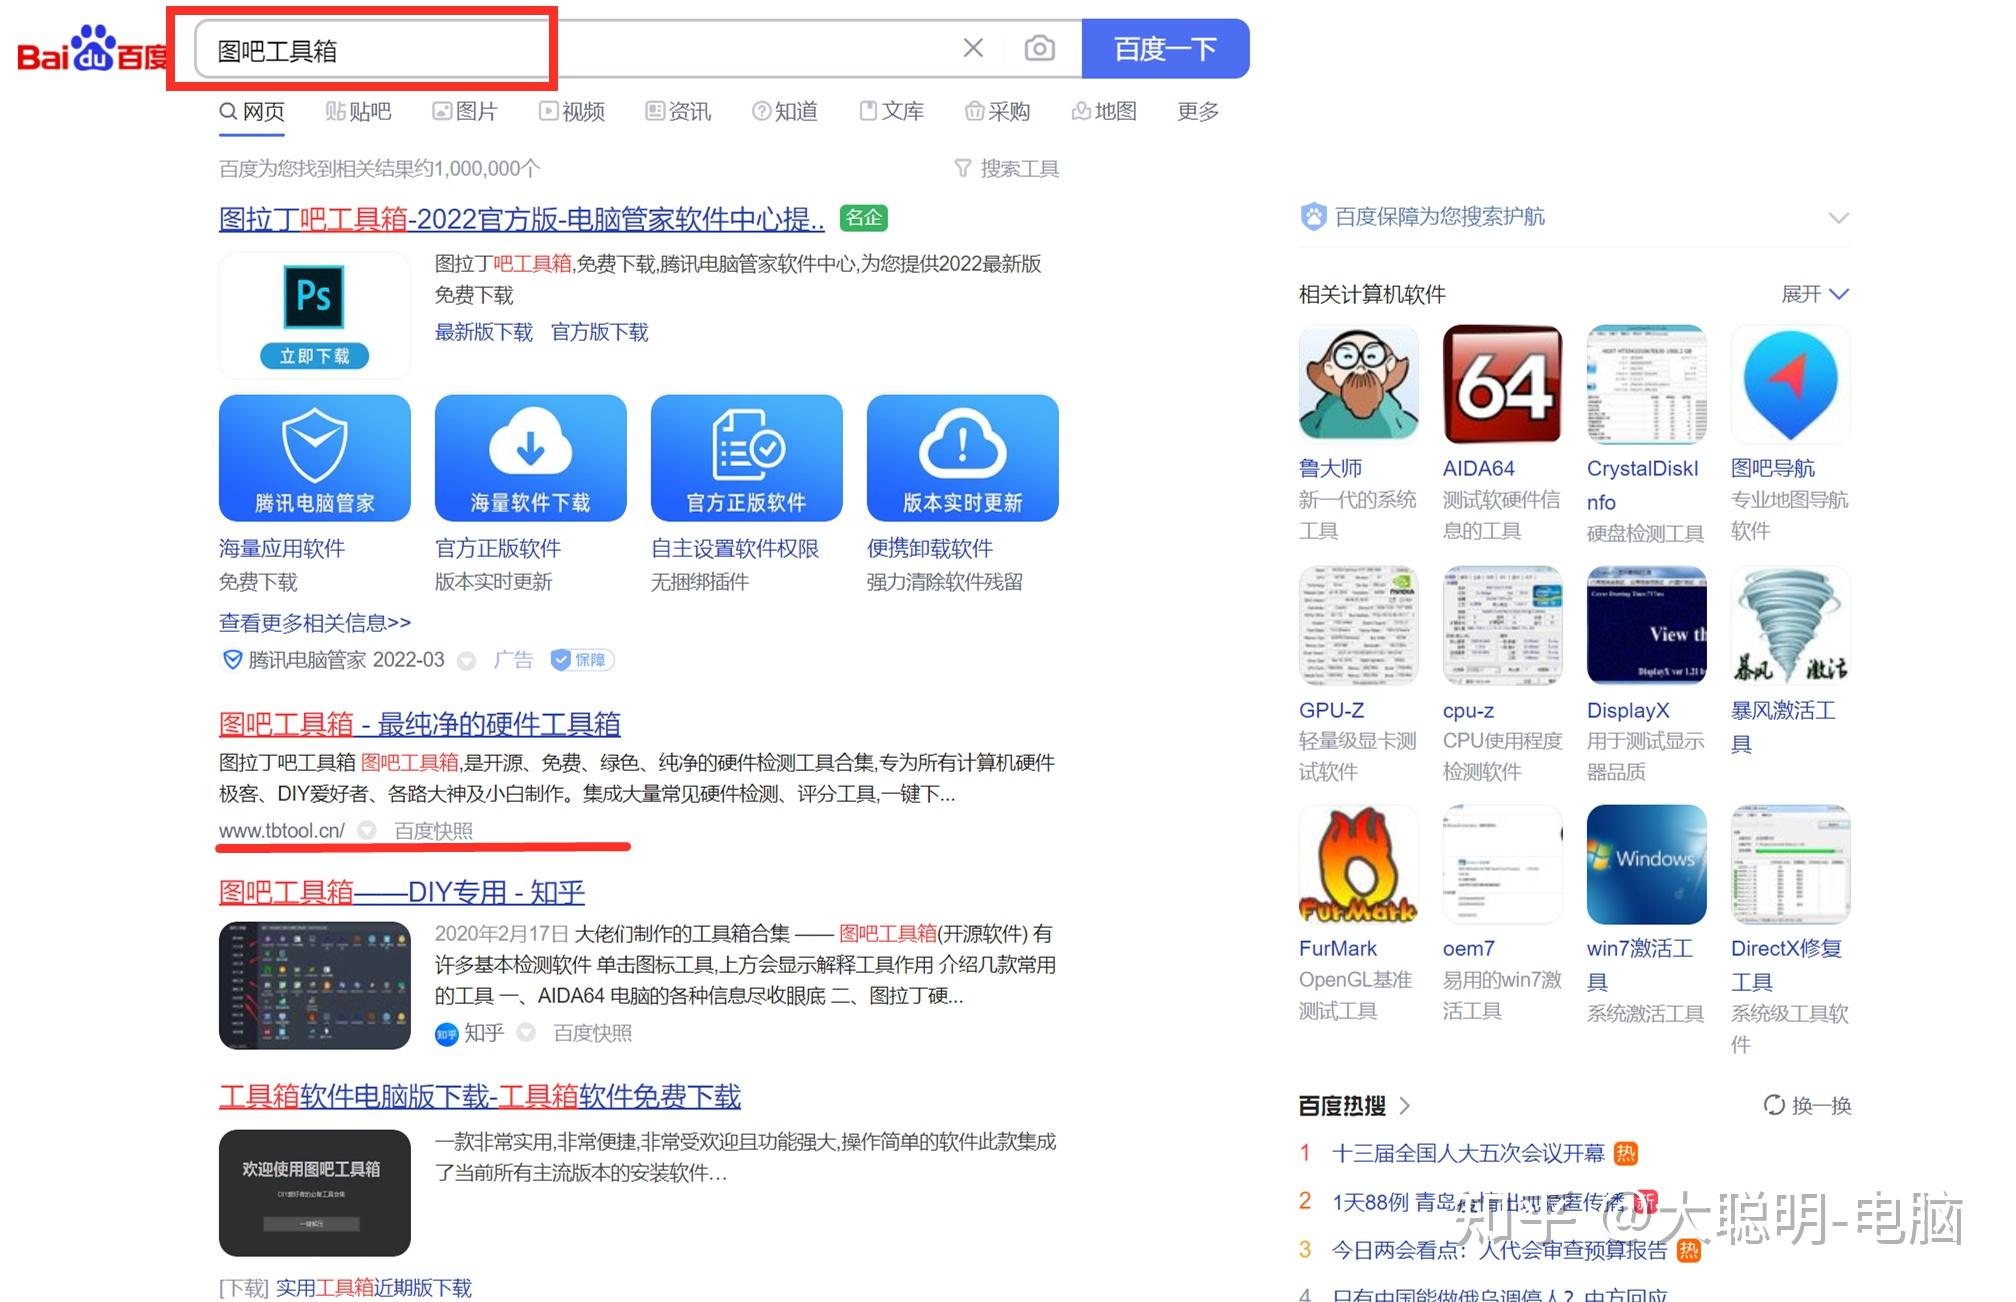Screen dimensions: 2016x1302
Task: Click the AIDA64 software icon
Action: (x=1502, y=384)
